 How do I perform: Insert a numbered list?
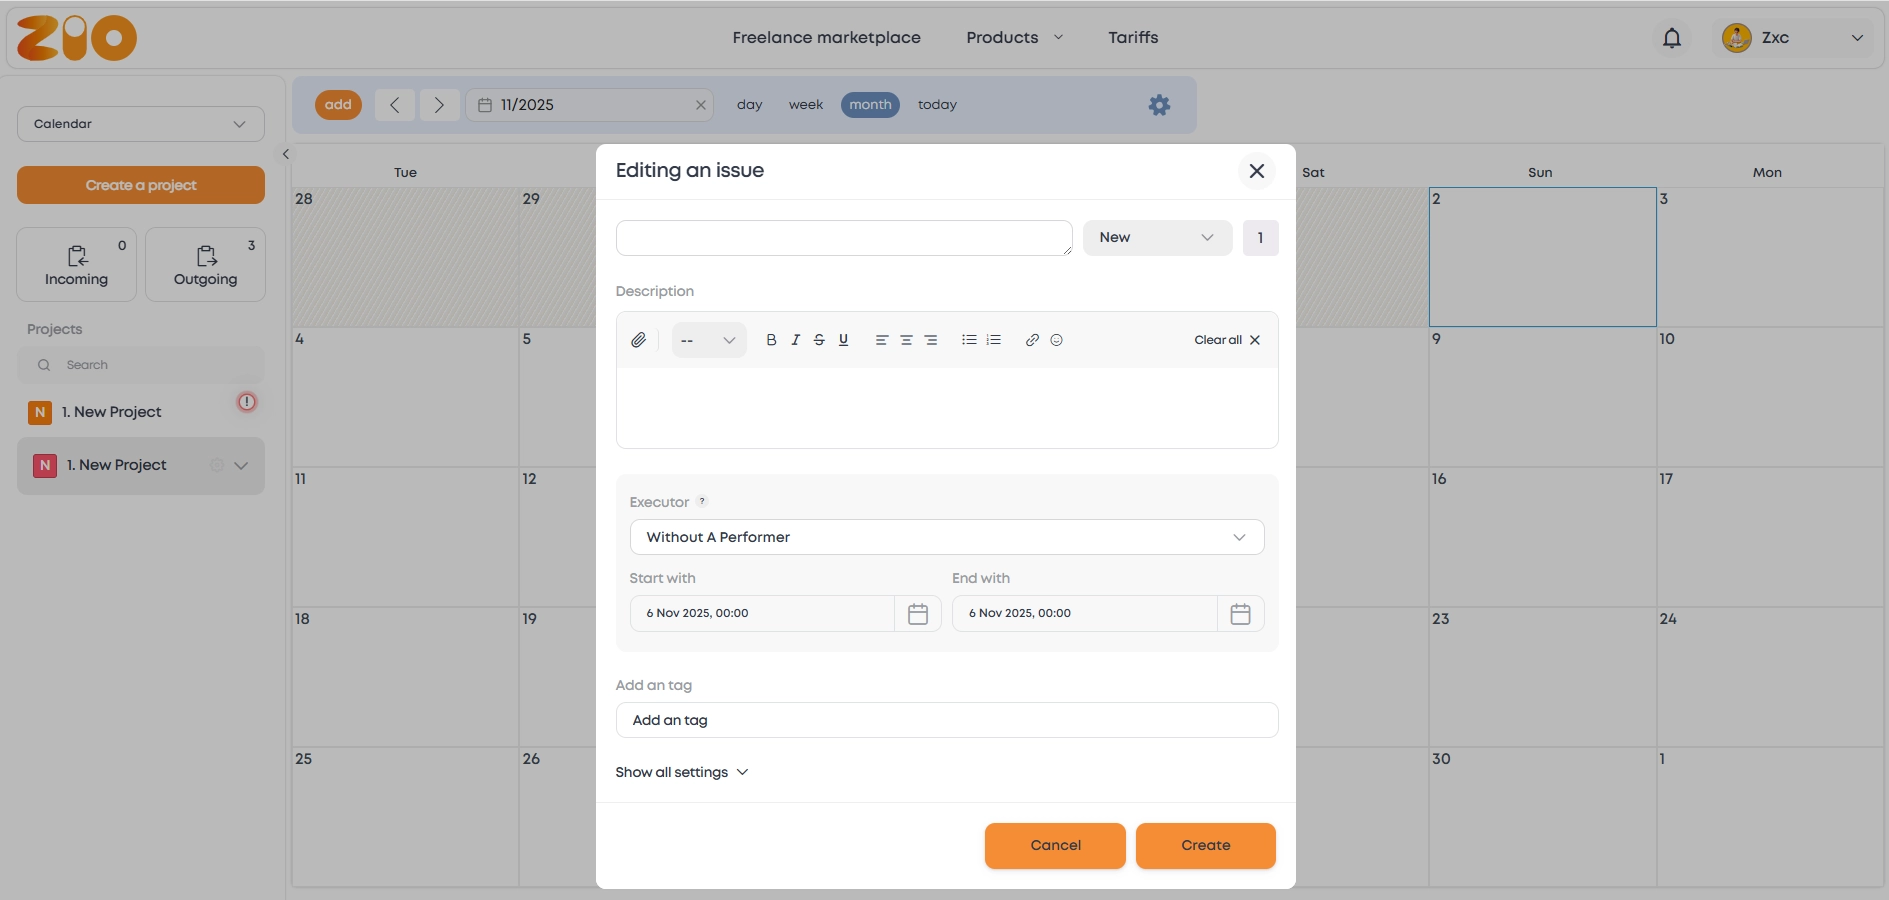993,340
